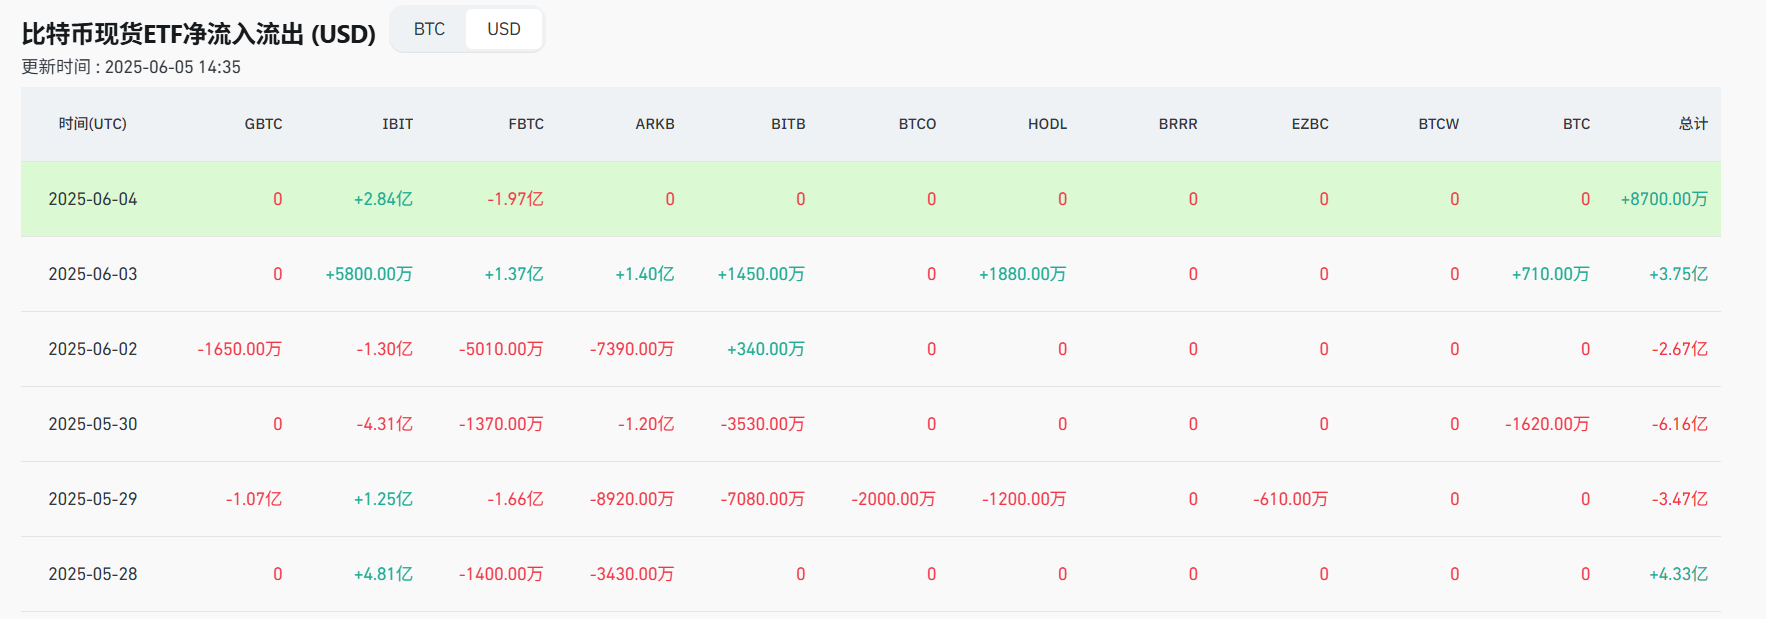The width and height of the screenshot is (1766, 619).
Task: Switch to the BTC unit toggle
Action: (429, 29)
